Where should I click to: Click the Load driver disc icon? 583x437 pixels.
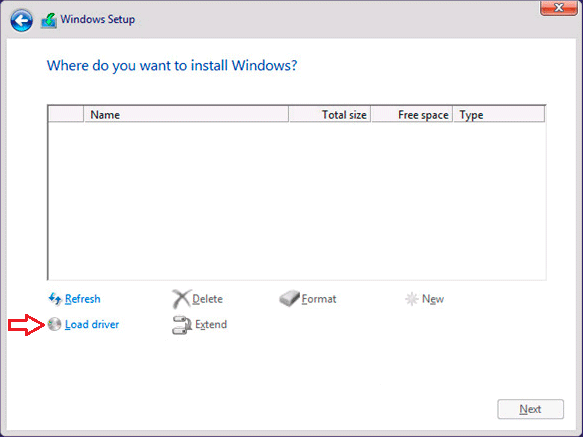54,324
